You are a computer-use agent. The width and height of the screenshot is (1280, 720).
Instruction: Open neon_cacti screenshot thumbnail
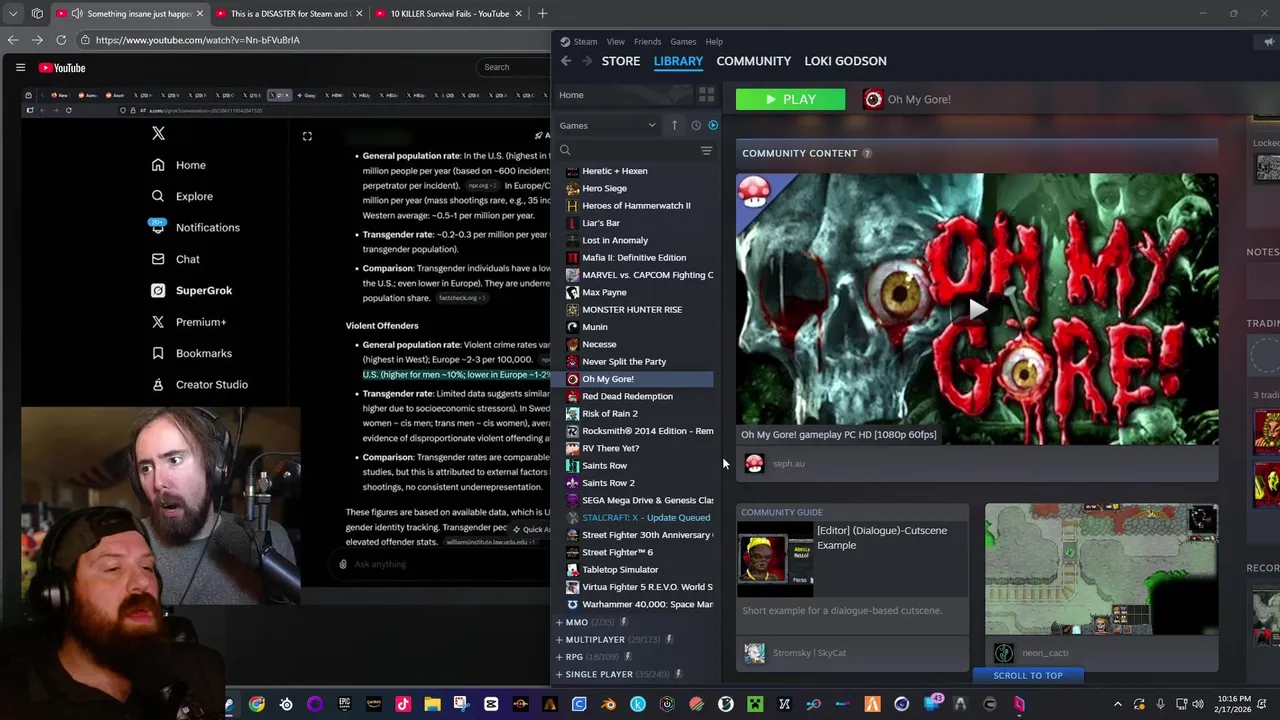click(1101, 570)
